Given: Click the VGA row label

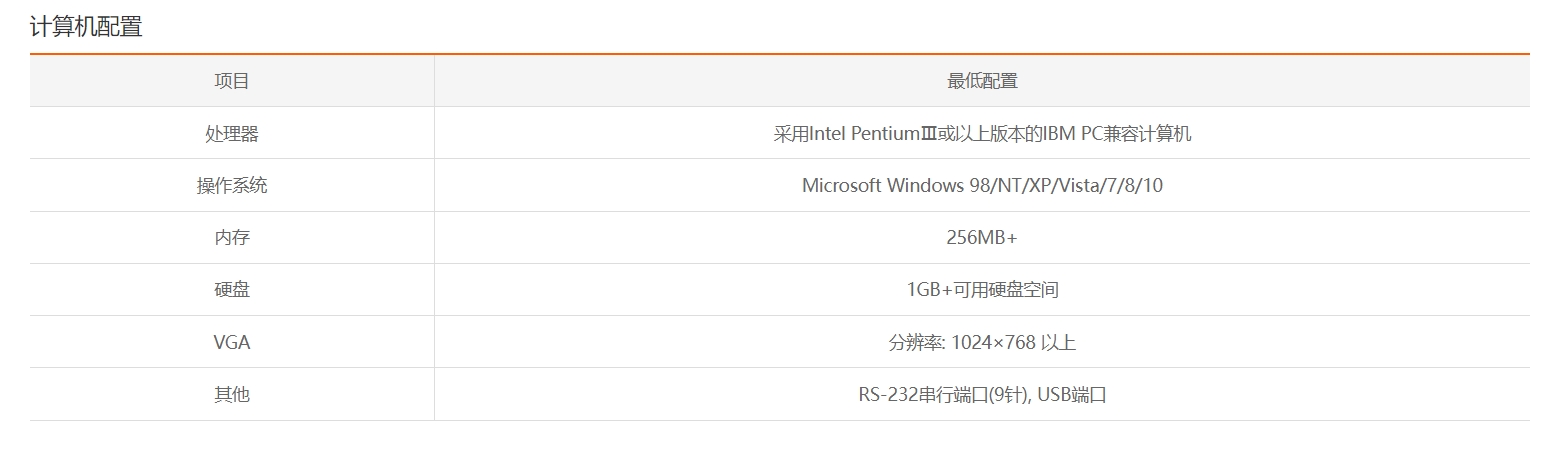Looking at the screenshot, I should point(232,342).
